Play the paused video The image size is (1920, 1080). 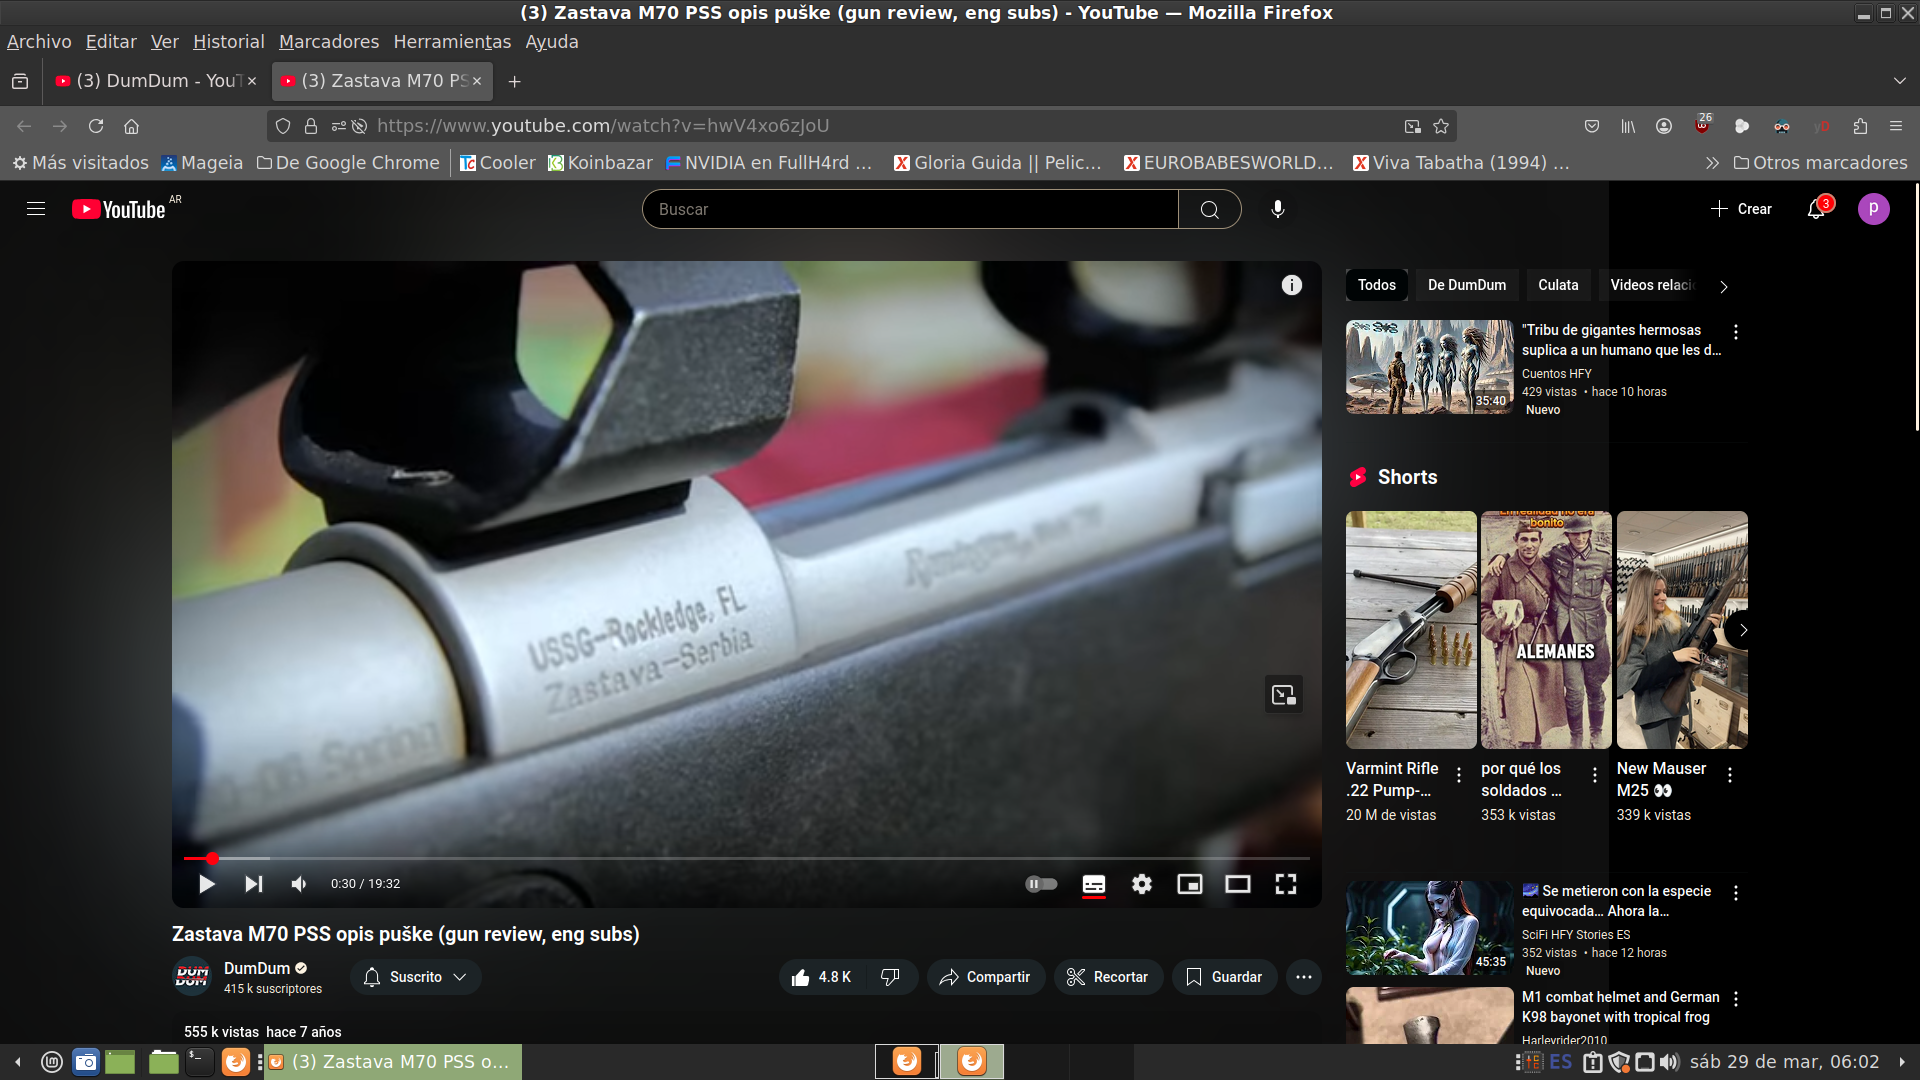207,884
